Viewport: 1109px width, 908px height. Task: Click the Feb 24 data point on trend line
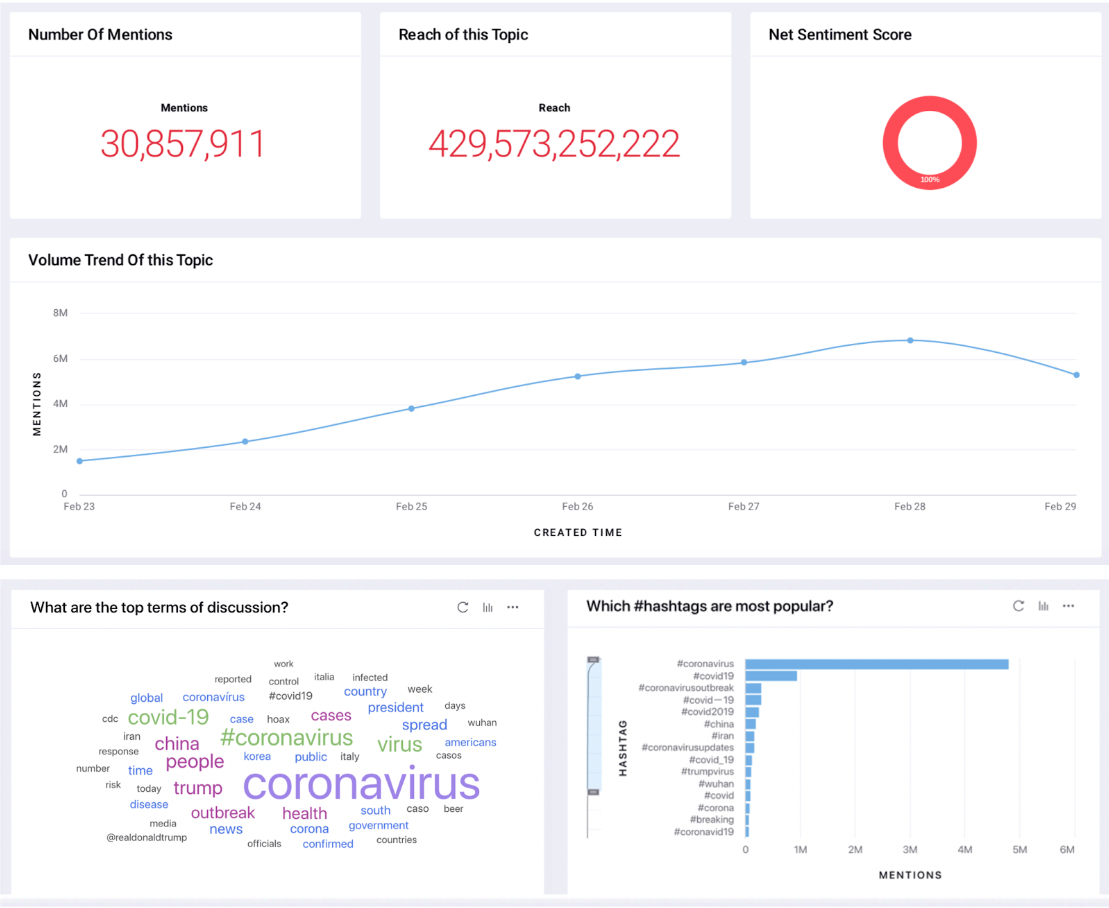pos(245,441)
